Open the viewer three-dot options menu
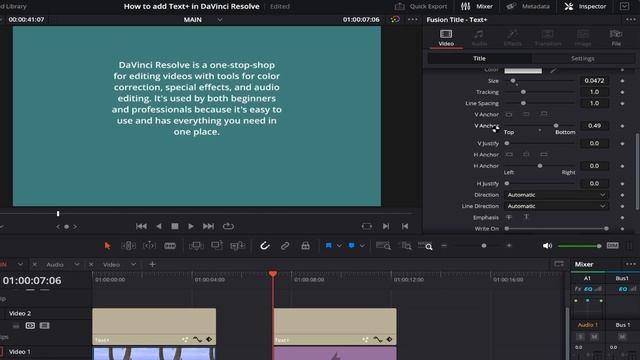640x360 pixels. coord(413,20)
